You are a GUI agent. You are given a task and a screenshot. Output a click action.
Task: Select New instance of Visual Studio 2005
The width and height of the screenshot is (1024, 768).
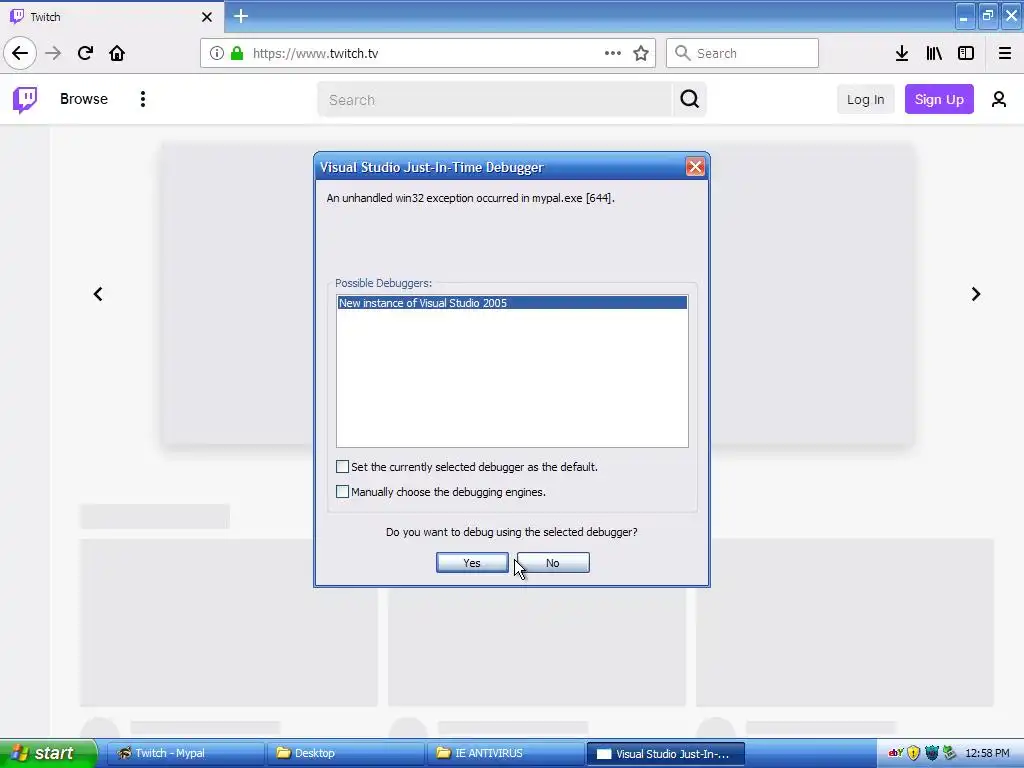coord(512,302)
